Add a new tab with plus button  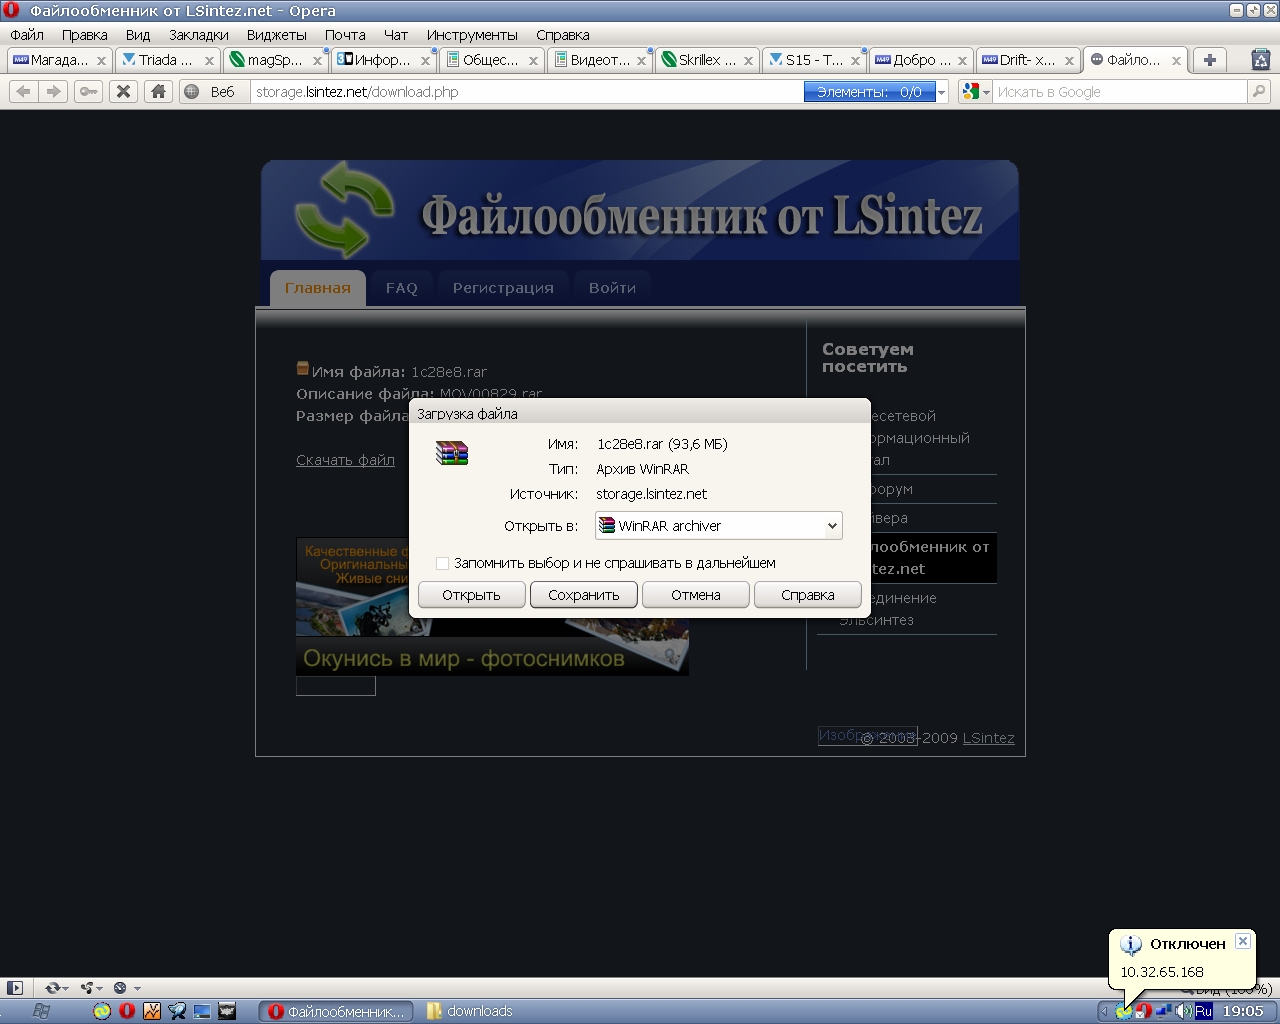(x=1210, y=60)
